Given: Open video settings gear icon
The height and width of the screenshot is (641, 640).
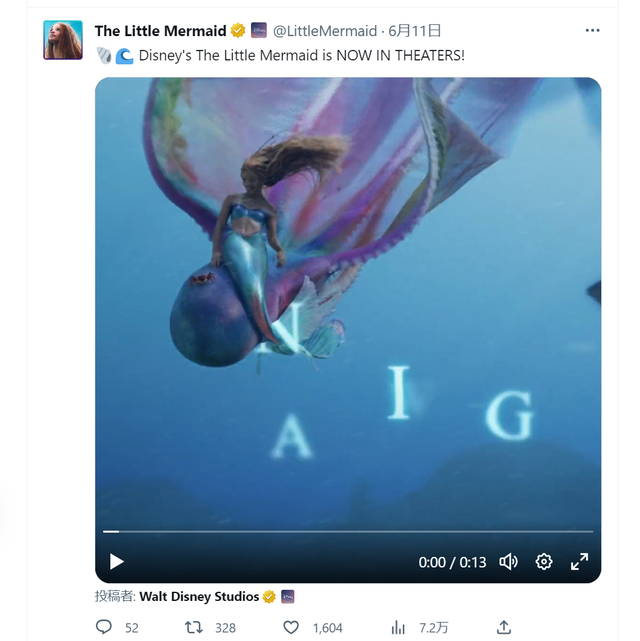Looking at the screenshot, I should pos(544,562).
